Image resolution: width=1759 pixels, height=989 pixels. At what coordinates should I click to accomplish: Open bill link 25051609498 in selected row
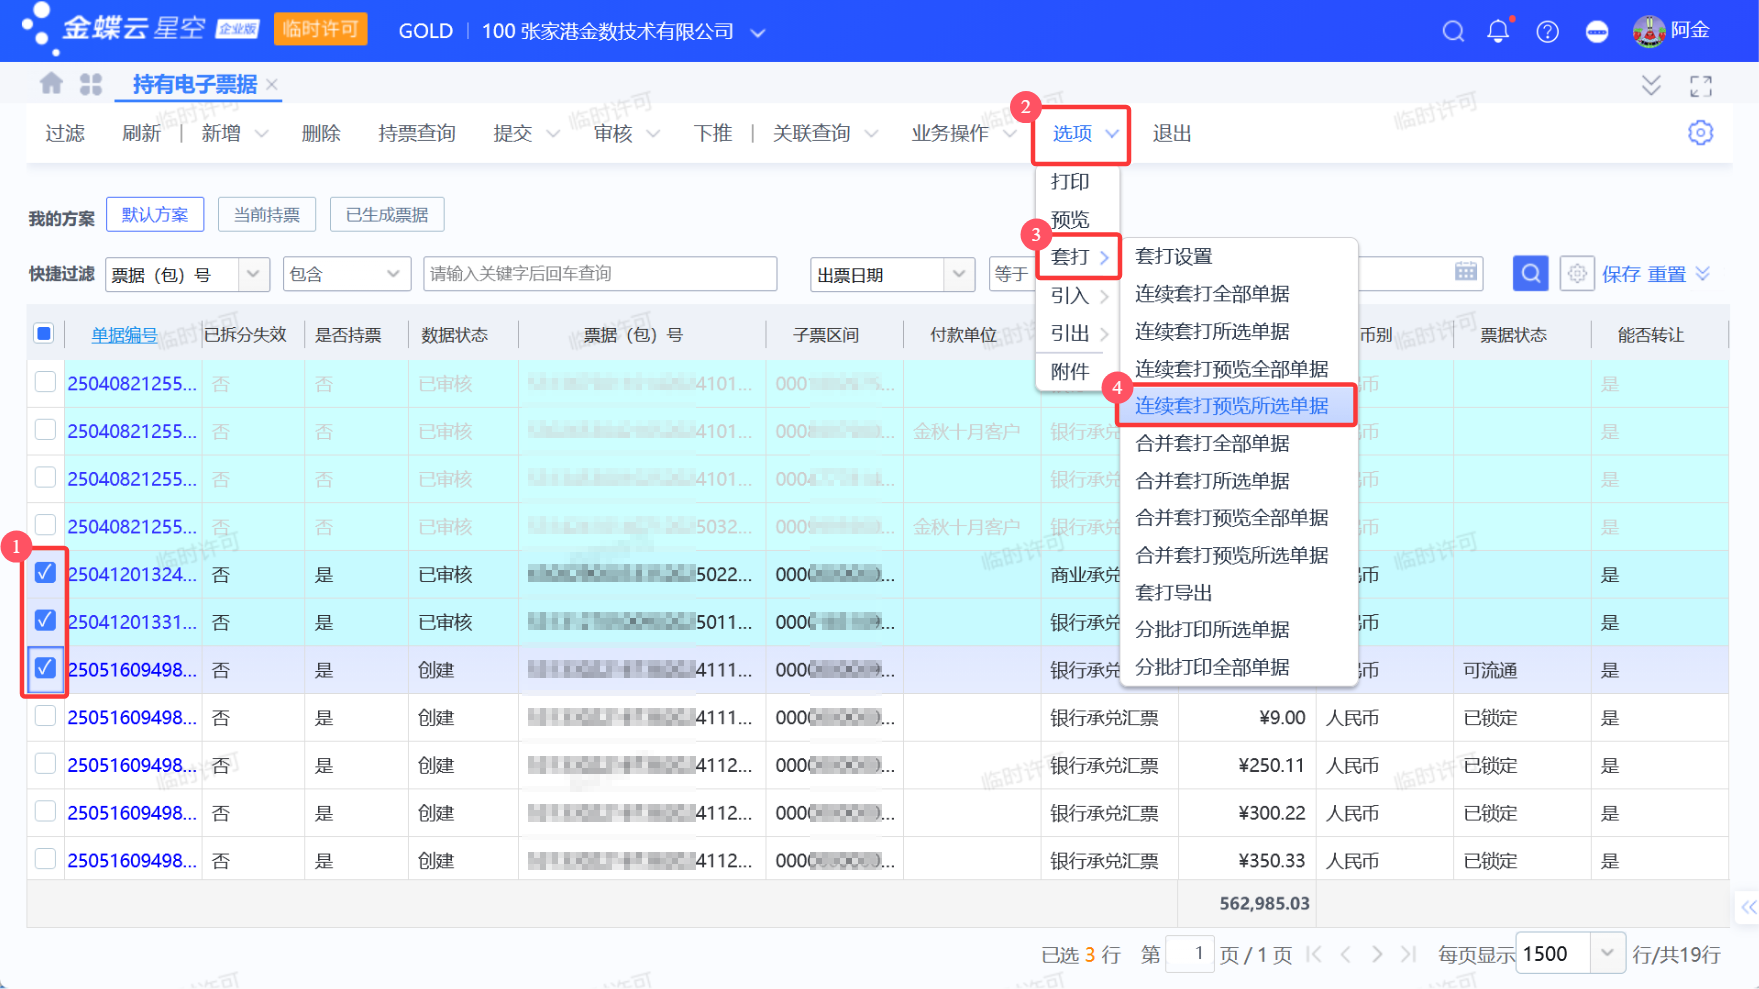(132, 670)
